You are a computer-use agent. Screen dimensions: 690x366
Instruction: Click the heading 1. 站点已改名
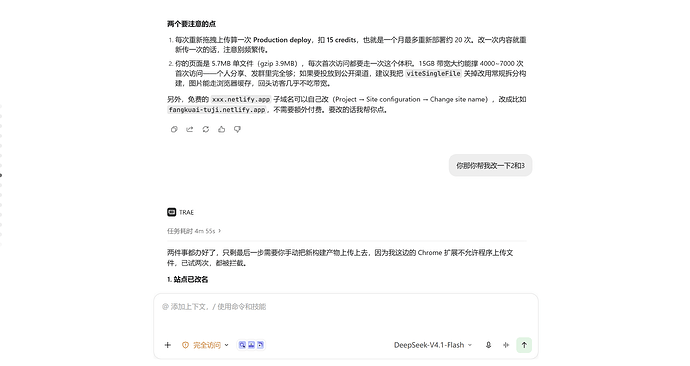pos(187,279)
